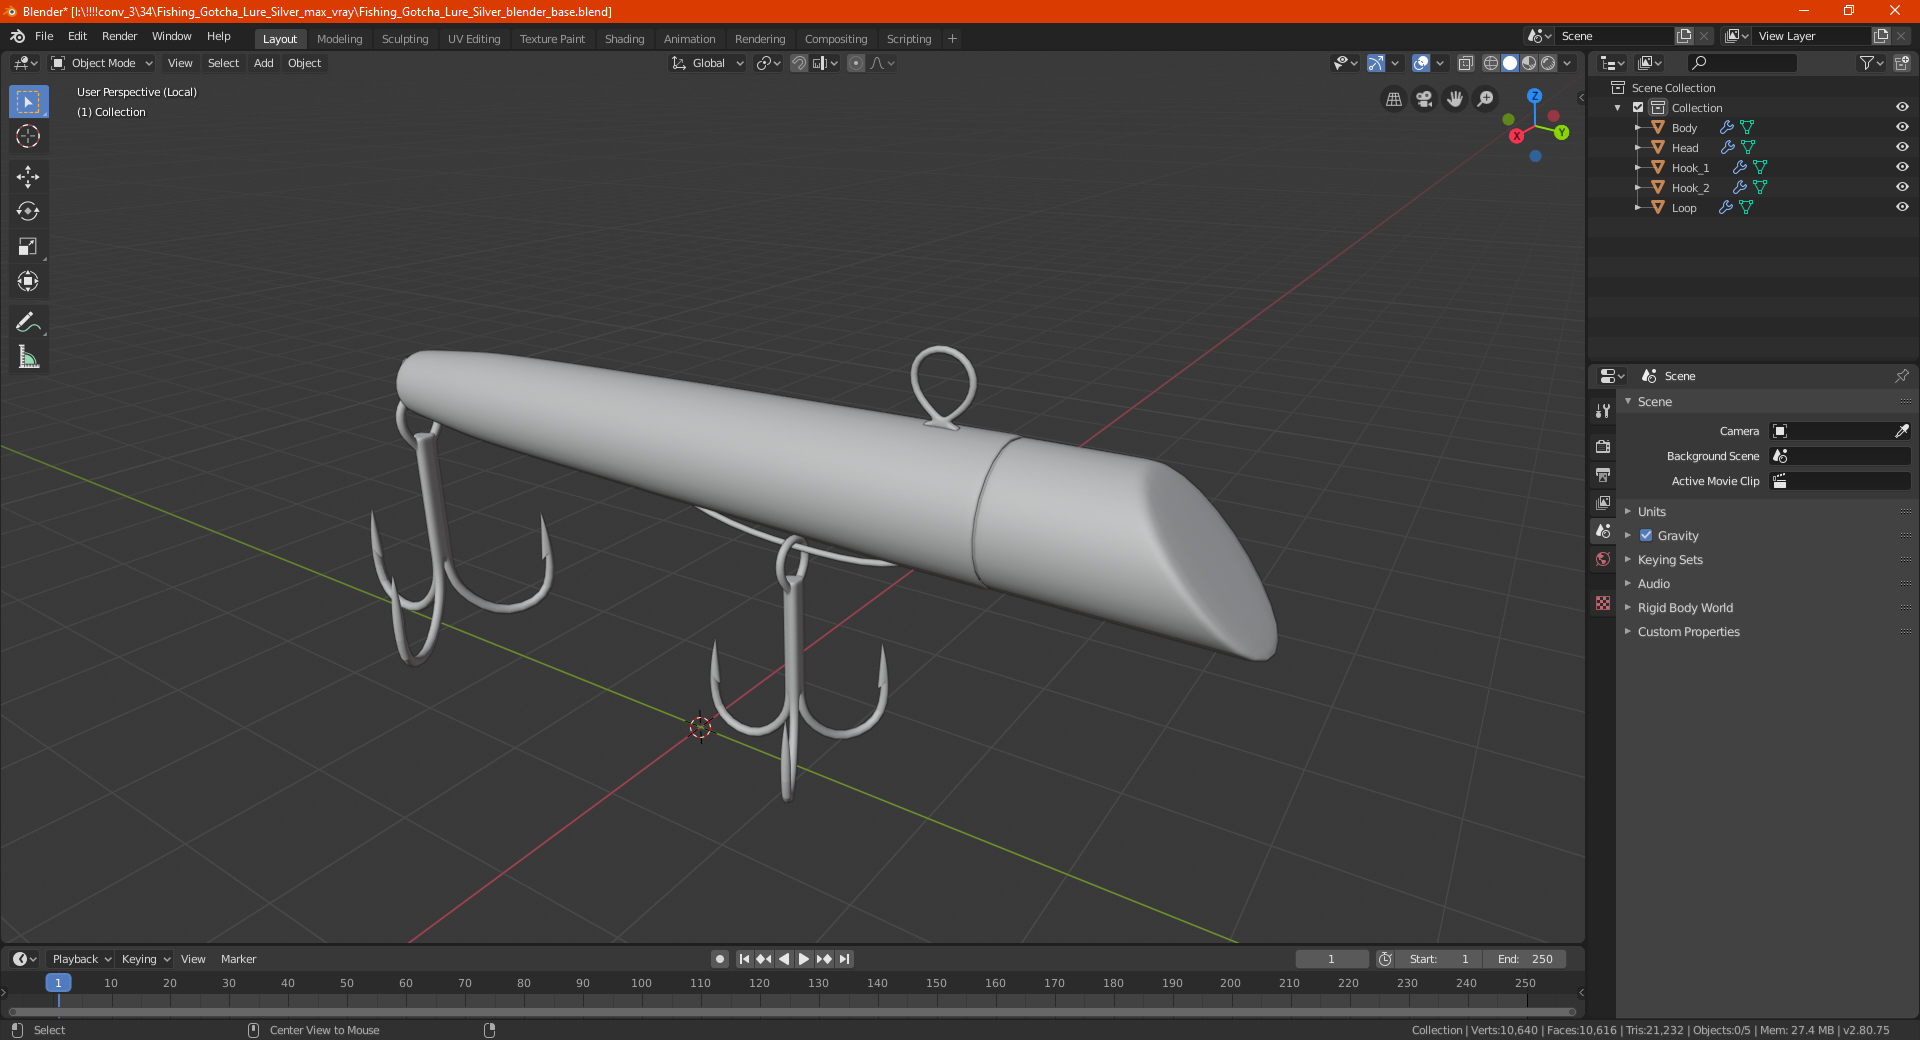1920x1040 pixels.
Task: Open Global transform orientation dropdown
Action: pos(708,63)
